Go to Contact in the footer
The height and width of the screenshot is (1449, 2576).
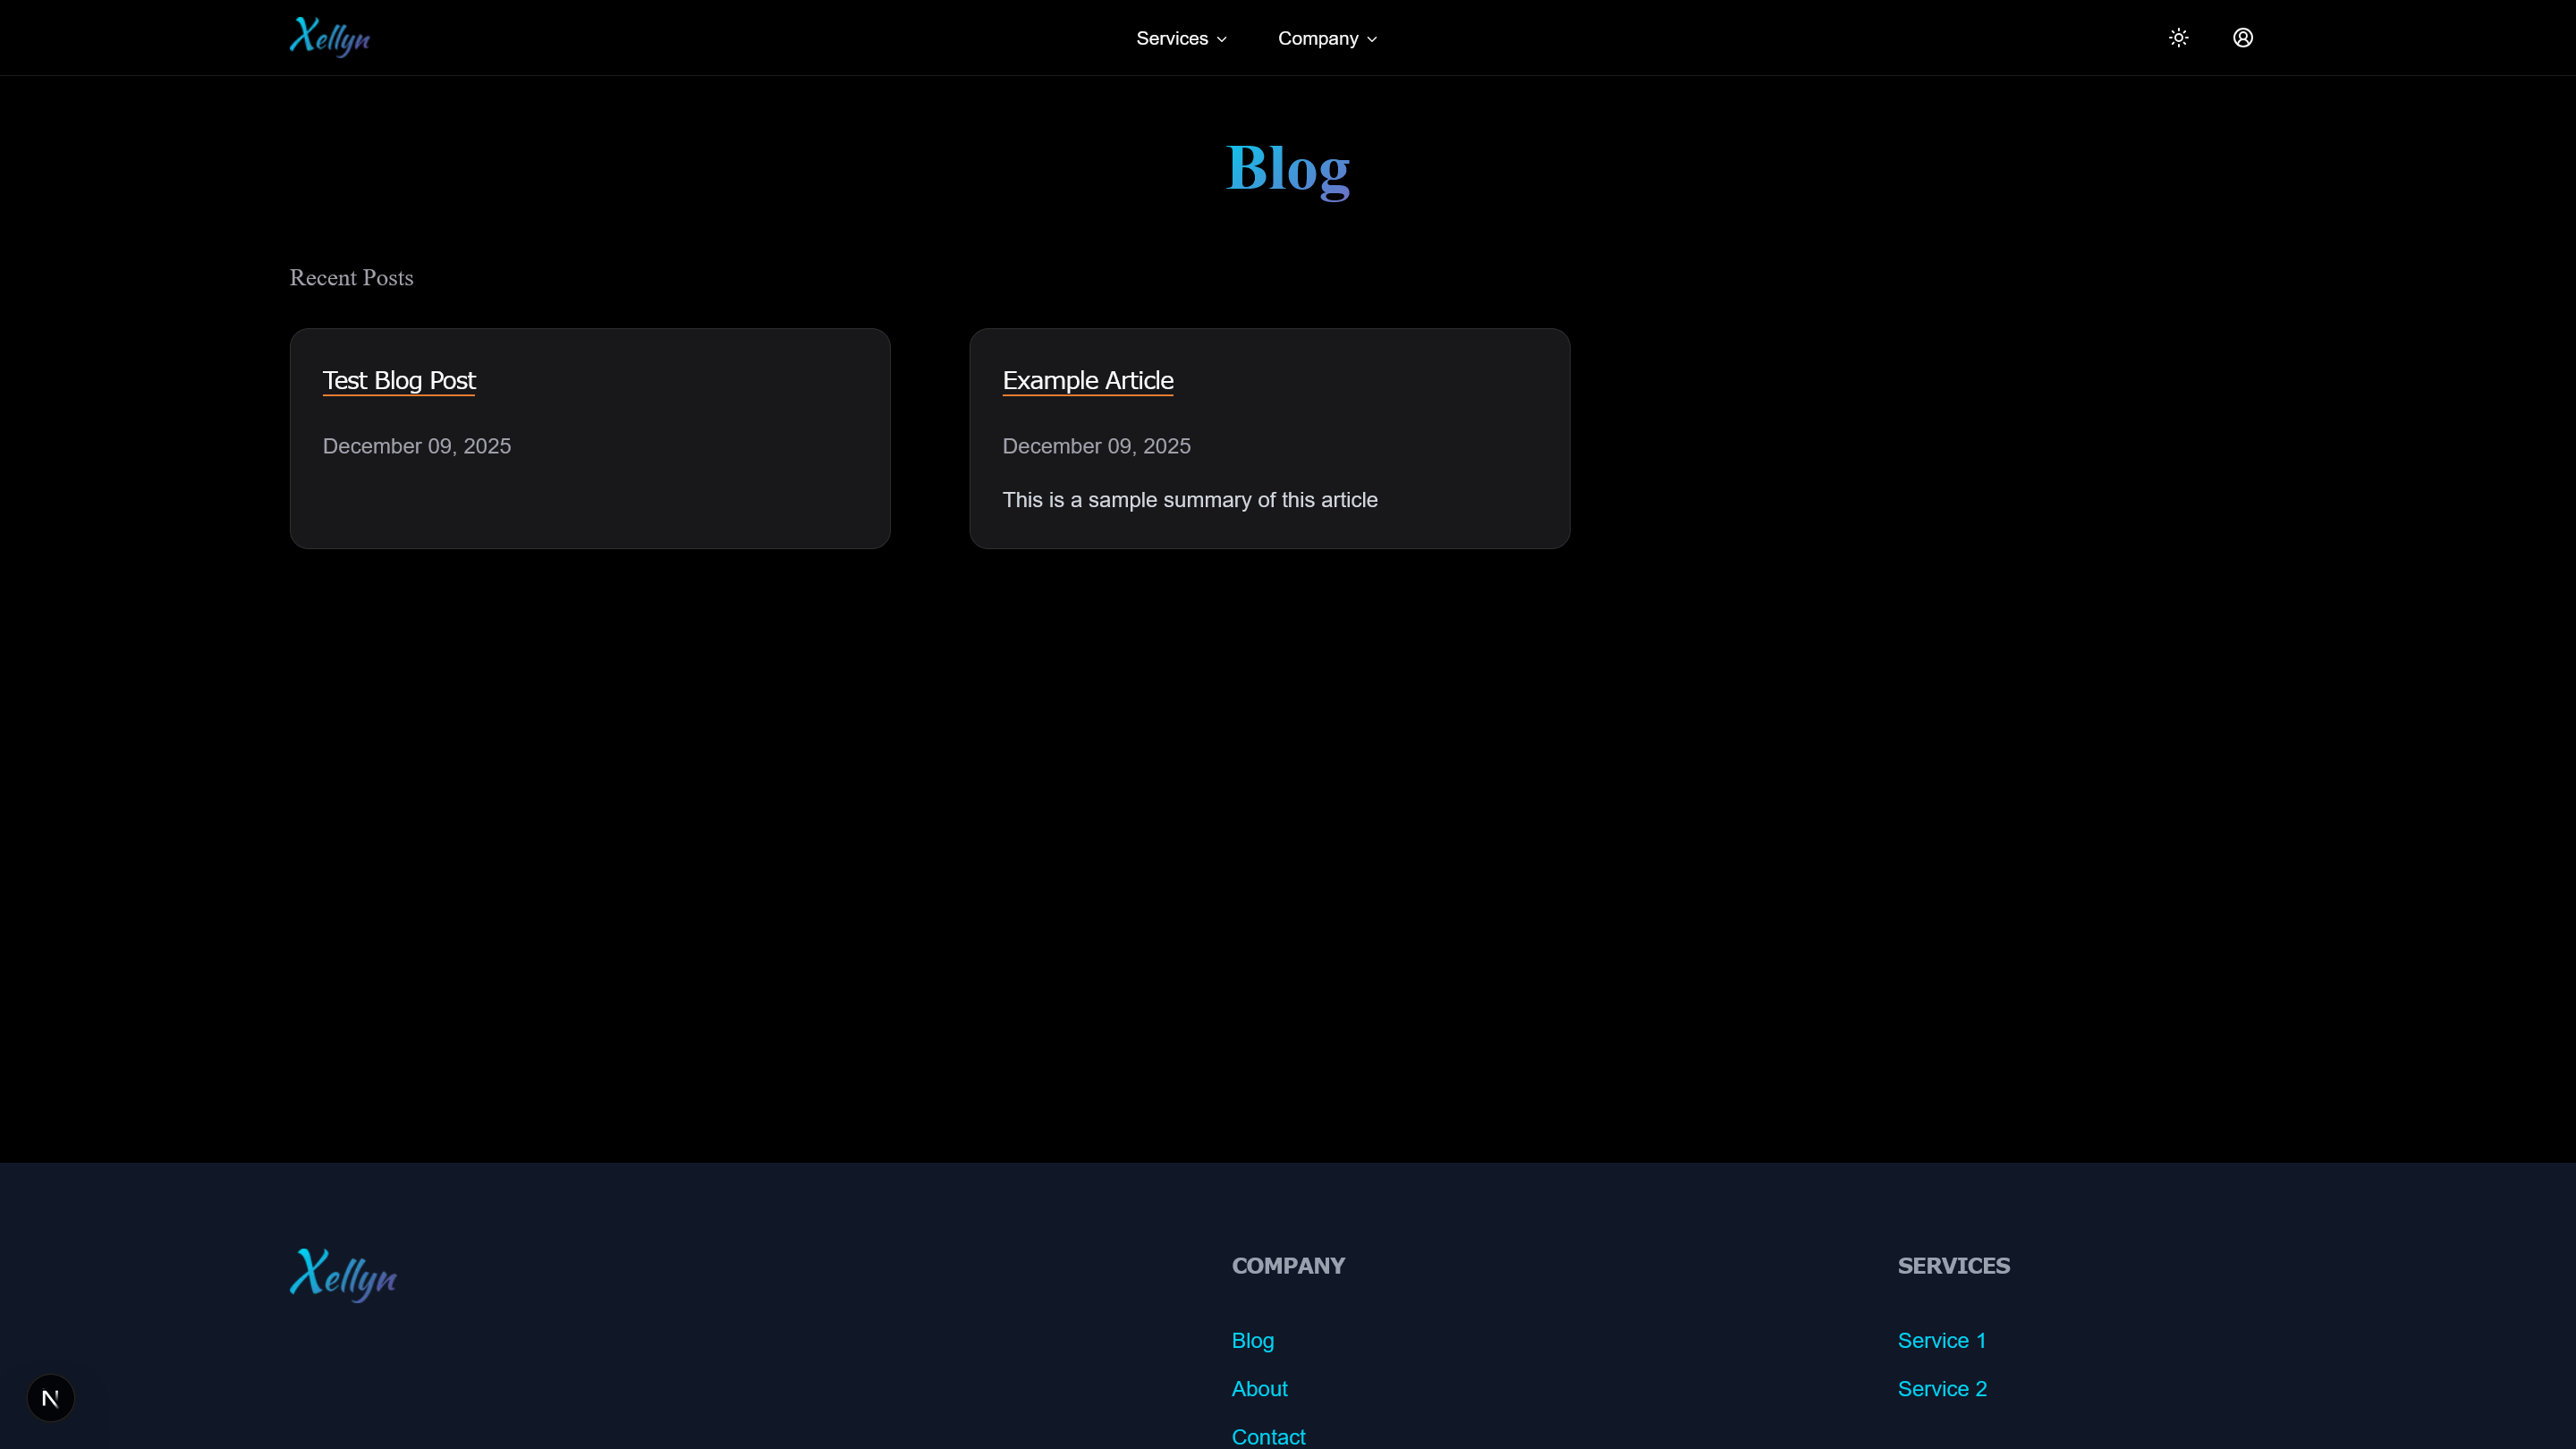click(1268, 1436)
